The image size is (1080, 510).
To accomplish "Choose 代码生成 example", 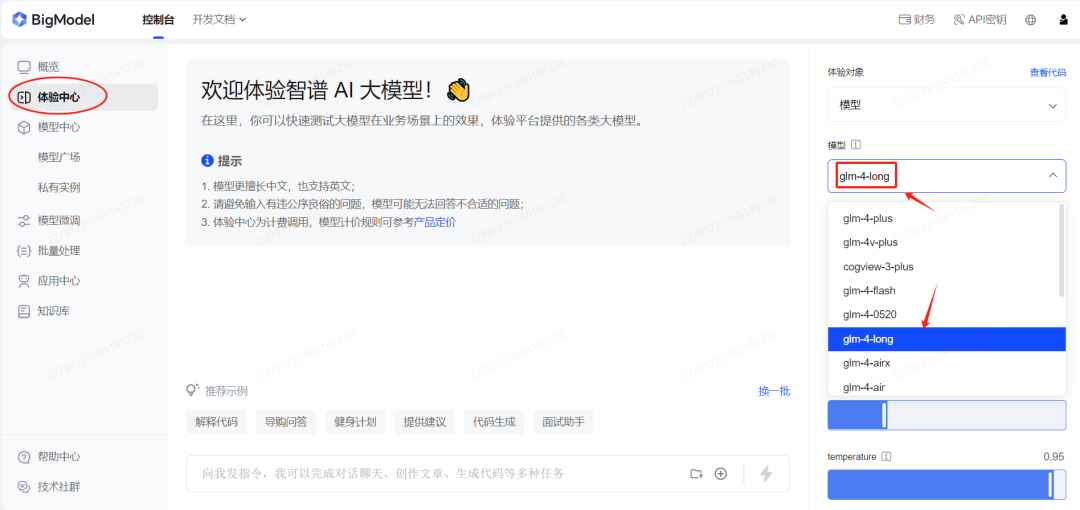I will 494,422.
